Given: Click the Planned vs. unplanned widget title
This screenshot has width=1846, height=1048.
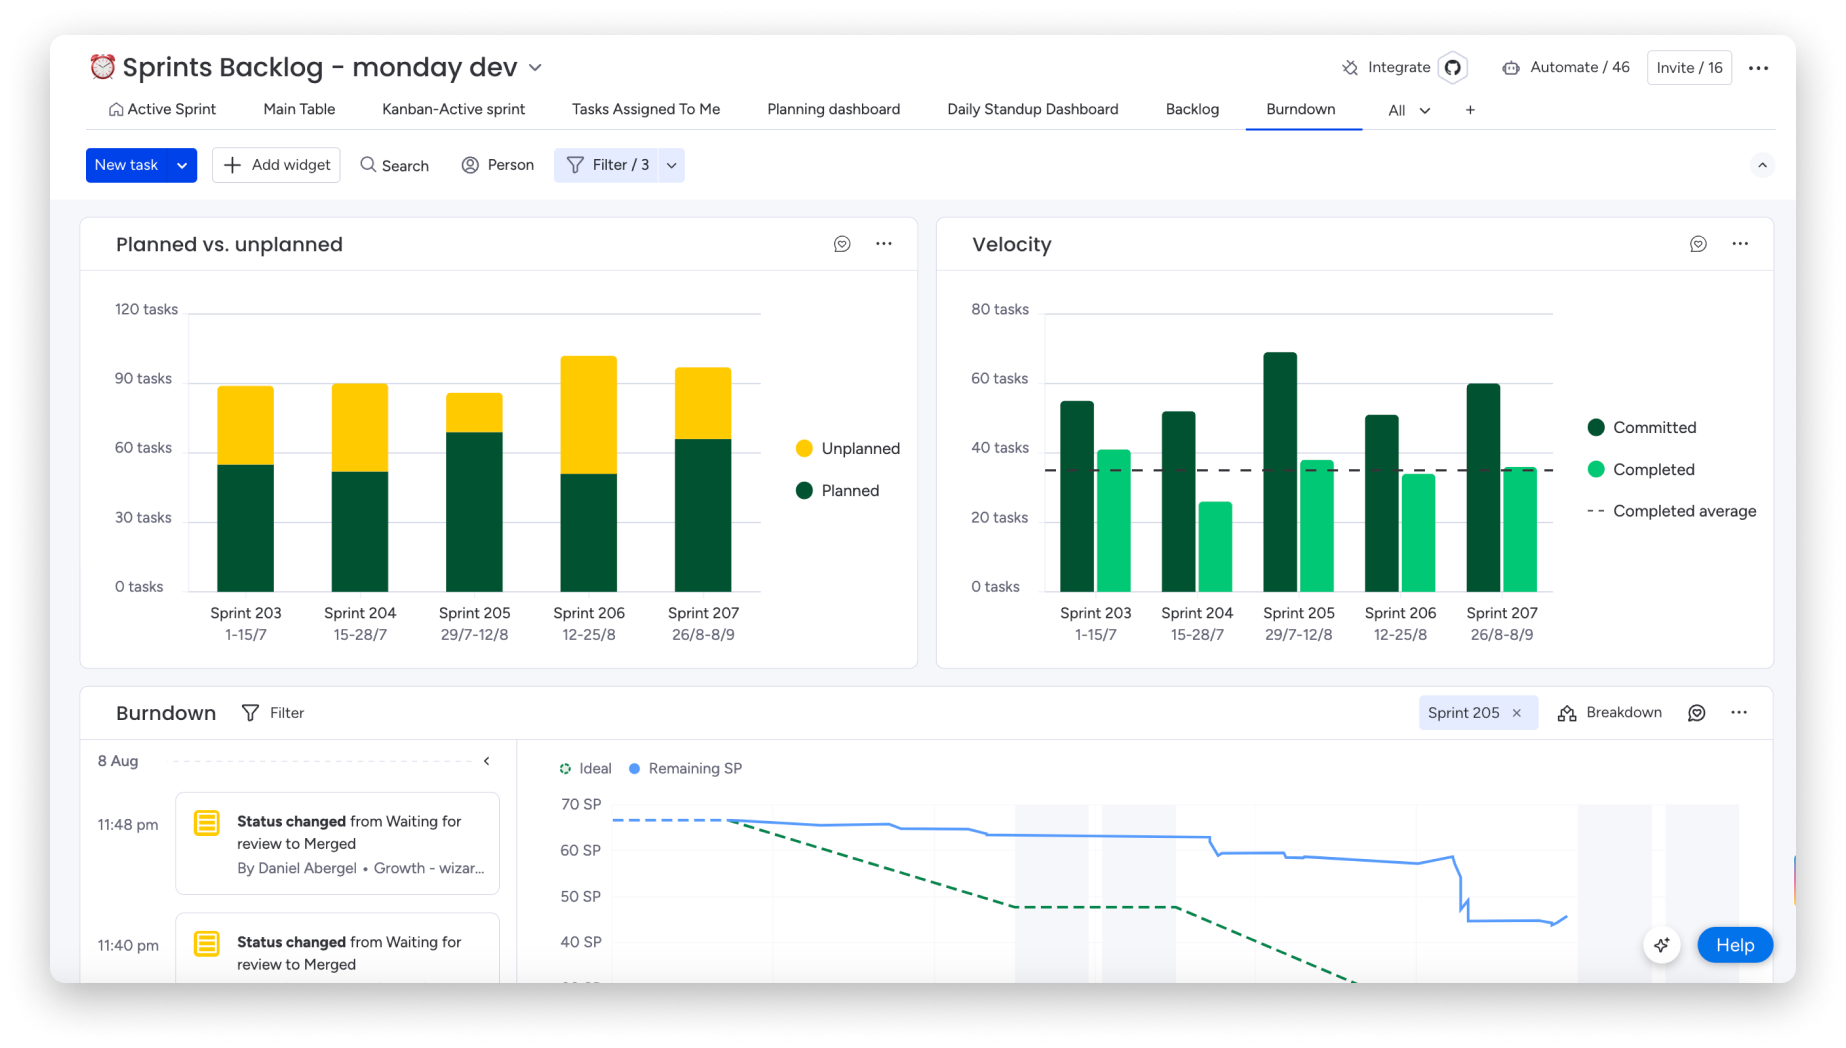Looking at the screenshot, I should tap(229, 244).
